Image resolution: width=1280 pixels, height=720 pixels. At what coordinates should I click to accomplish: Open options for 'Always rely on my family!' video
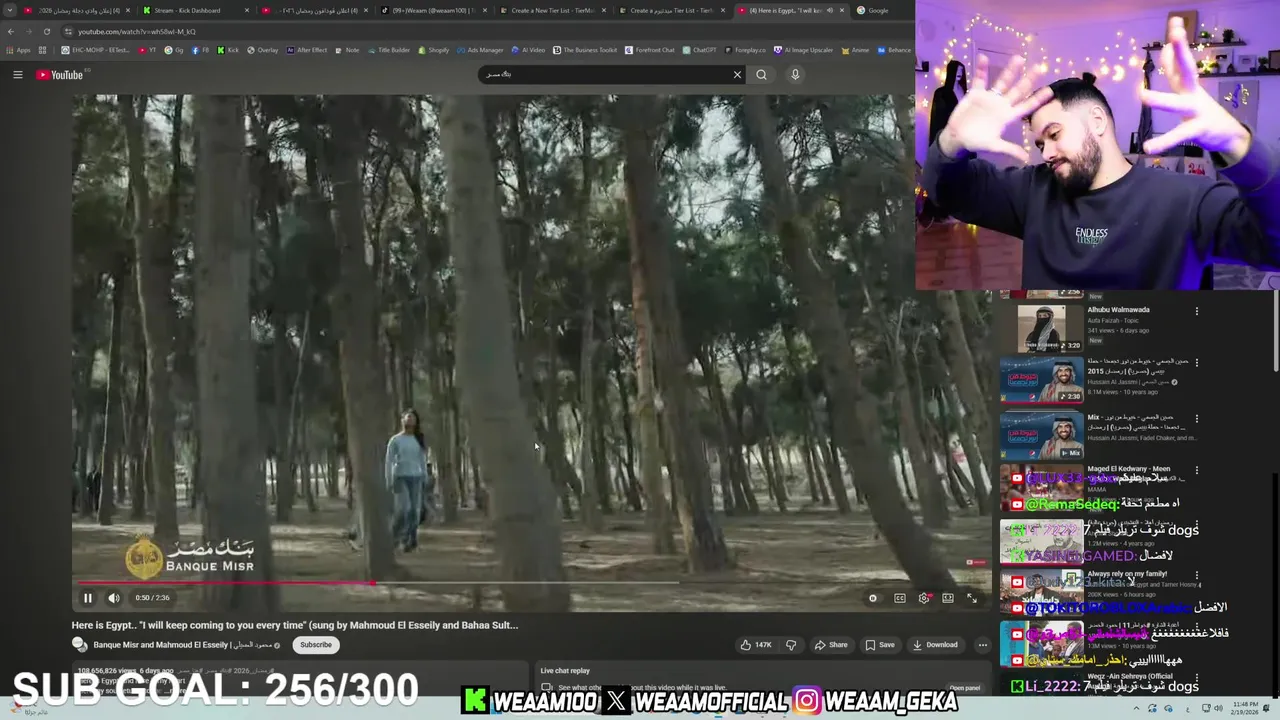pyautogui.click(x=1196, y=575)
